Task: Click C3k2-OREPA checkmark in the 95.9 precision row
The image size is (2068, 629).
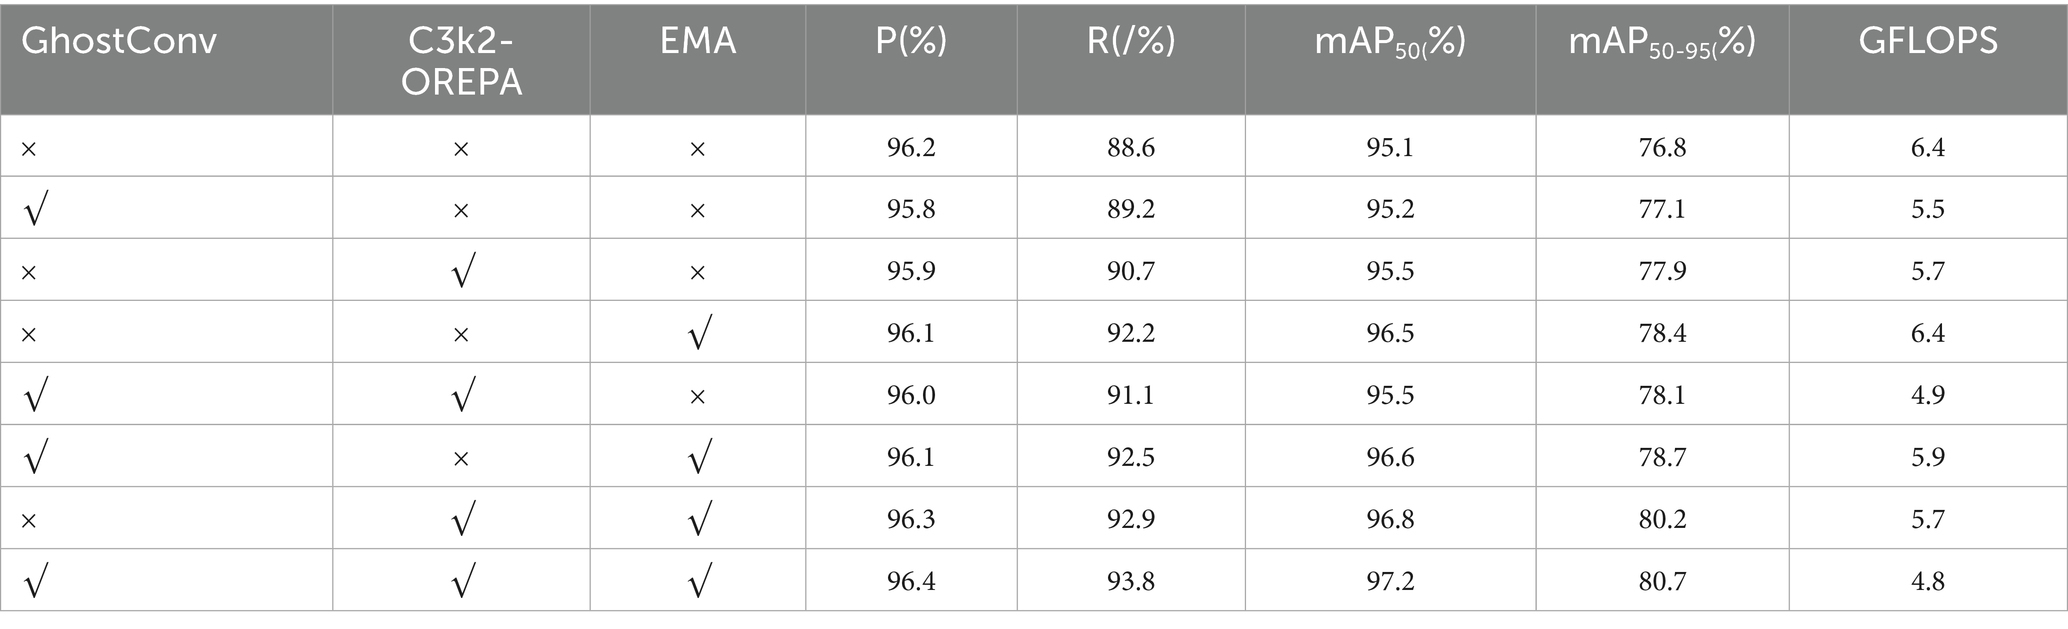Action: [461, 272]
